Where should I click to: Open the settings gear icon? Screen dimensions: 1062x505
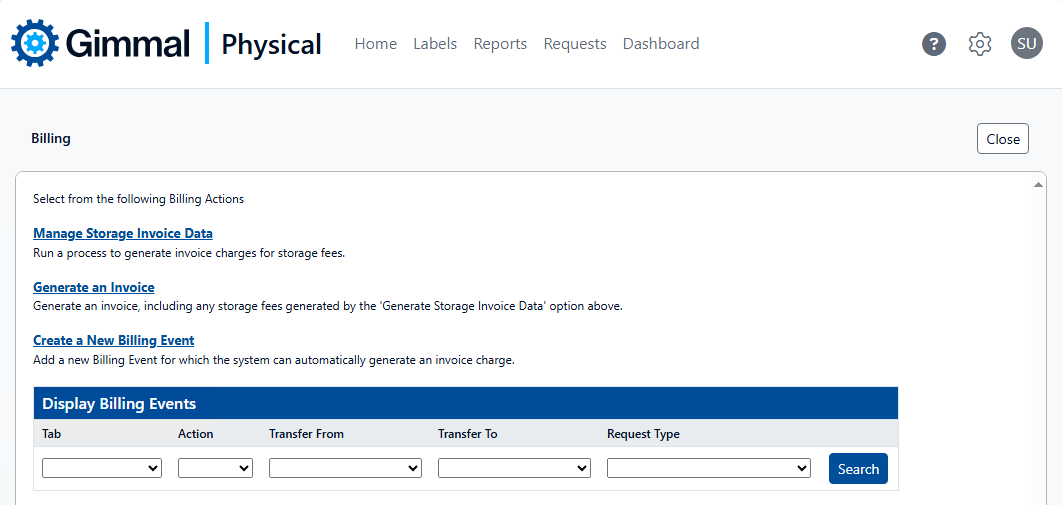(x=979, y=44)
